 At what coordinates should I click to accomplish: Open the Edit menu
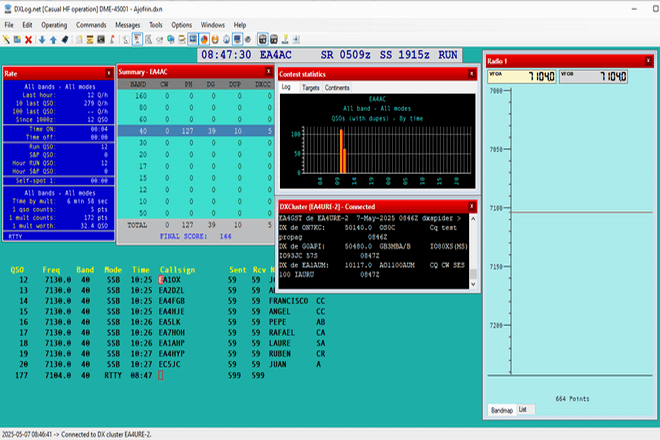27,25
